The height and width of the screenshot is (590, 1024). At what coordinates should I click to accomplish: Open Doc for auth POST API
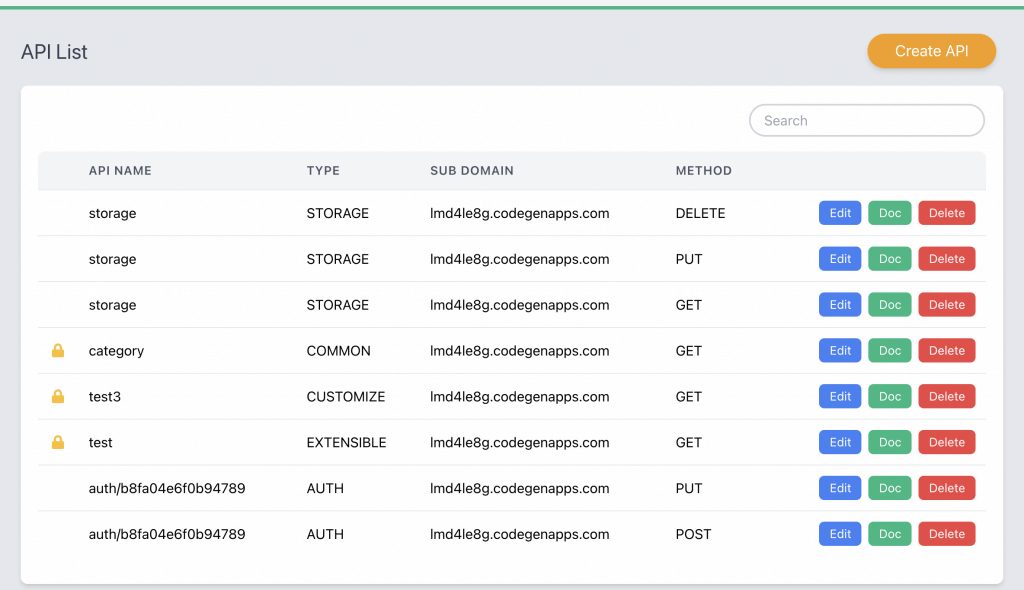pyautogui.click(x=889, y=534)
